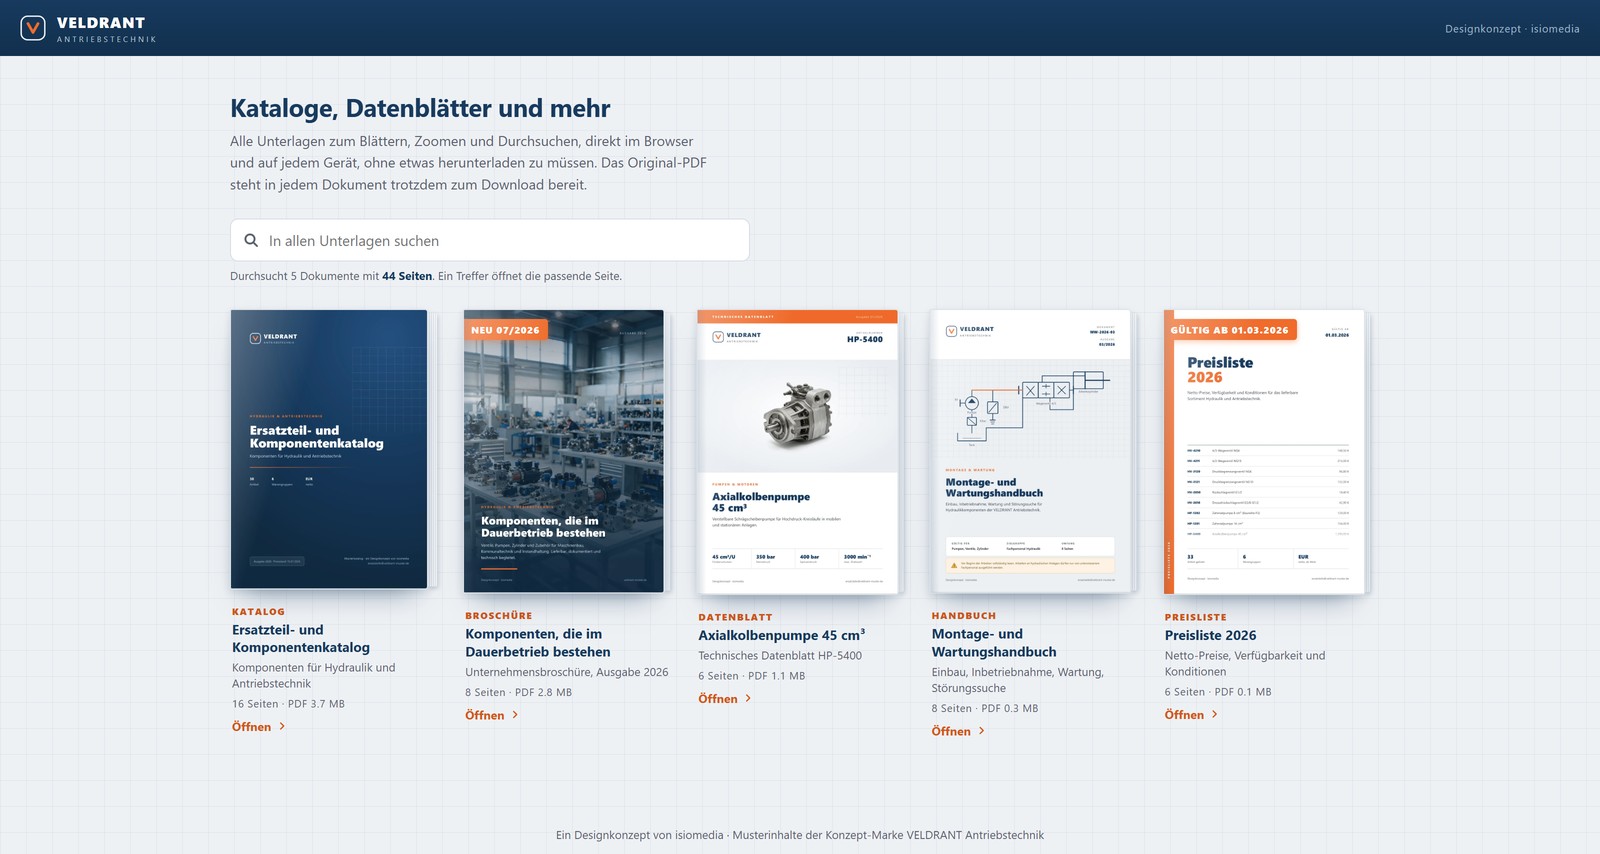1600x854 pixels.
Task: Click the HANDBUCH category label
Action: click(x=964, y=616)
